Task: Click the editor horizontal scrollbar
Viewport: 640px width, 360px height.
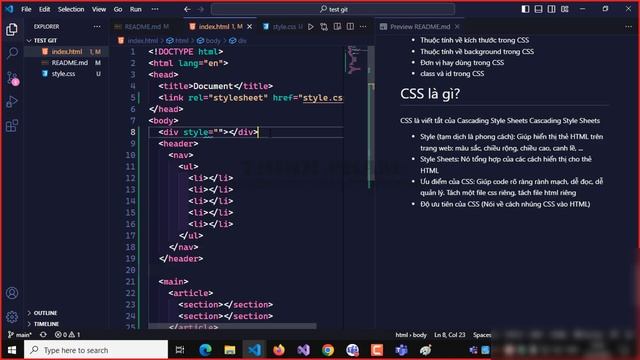Action: tap(232, 326)
